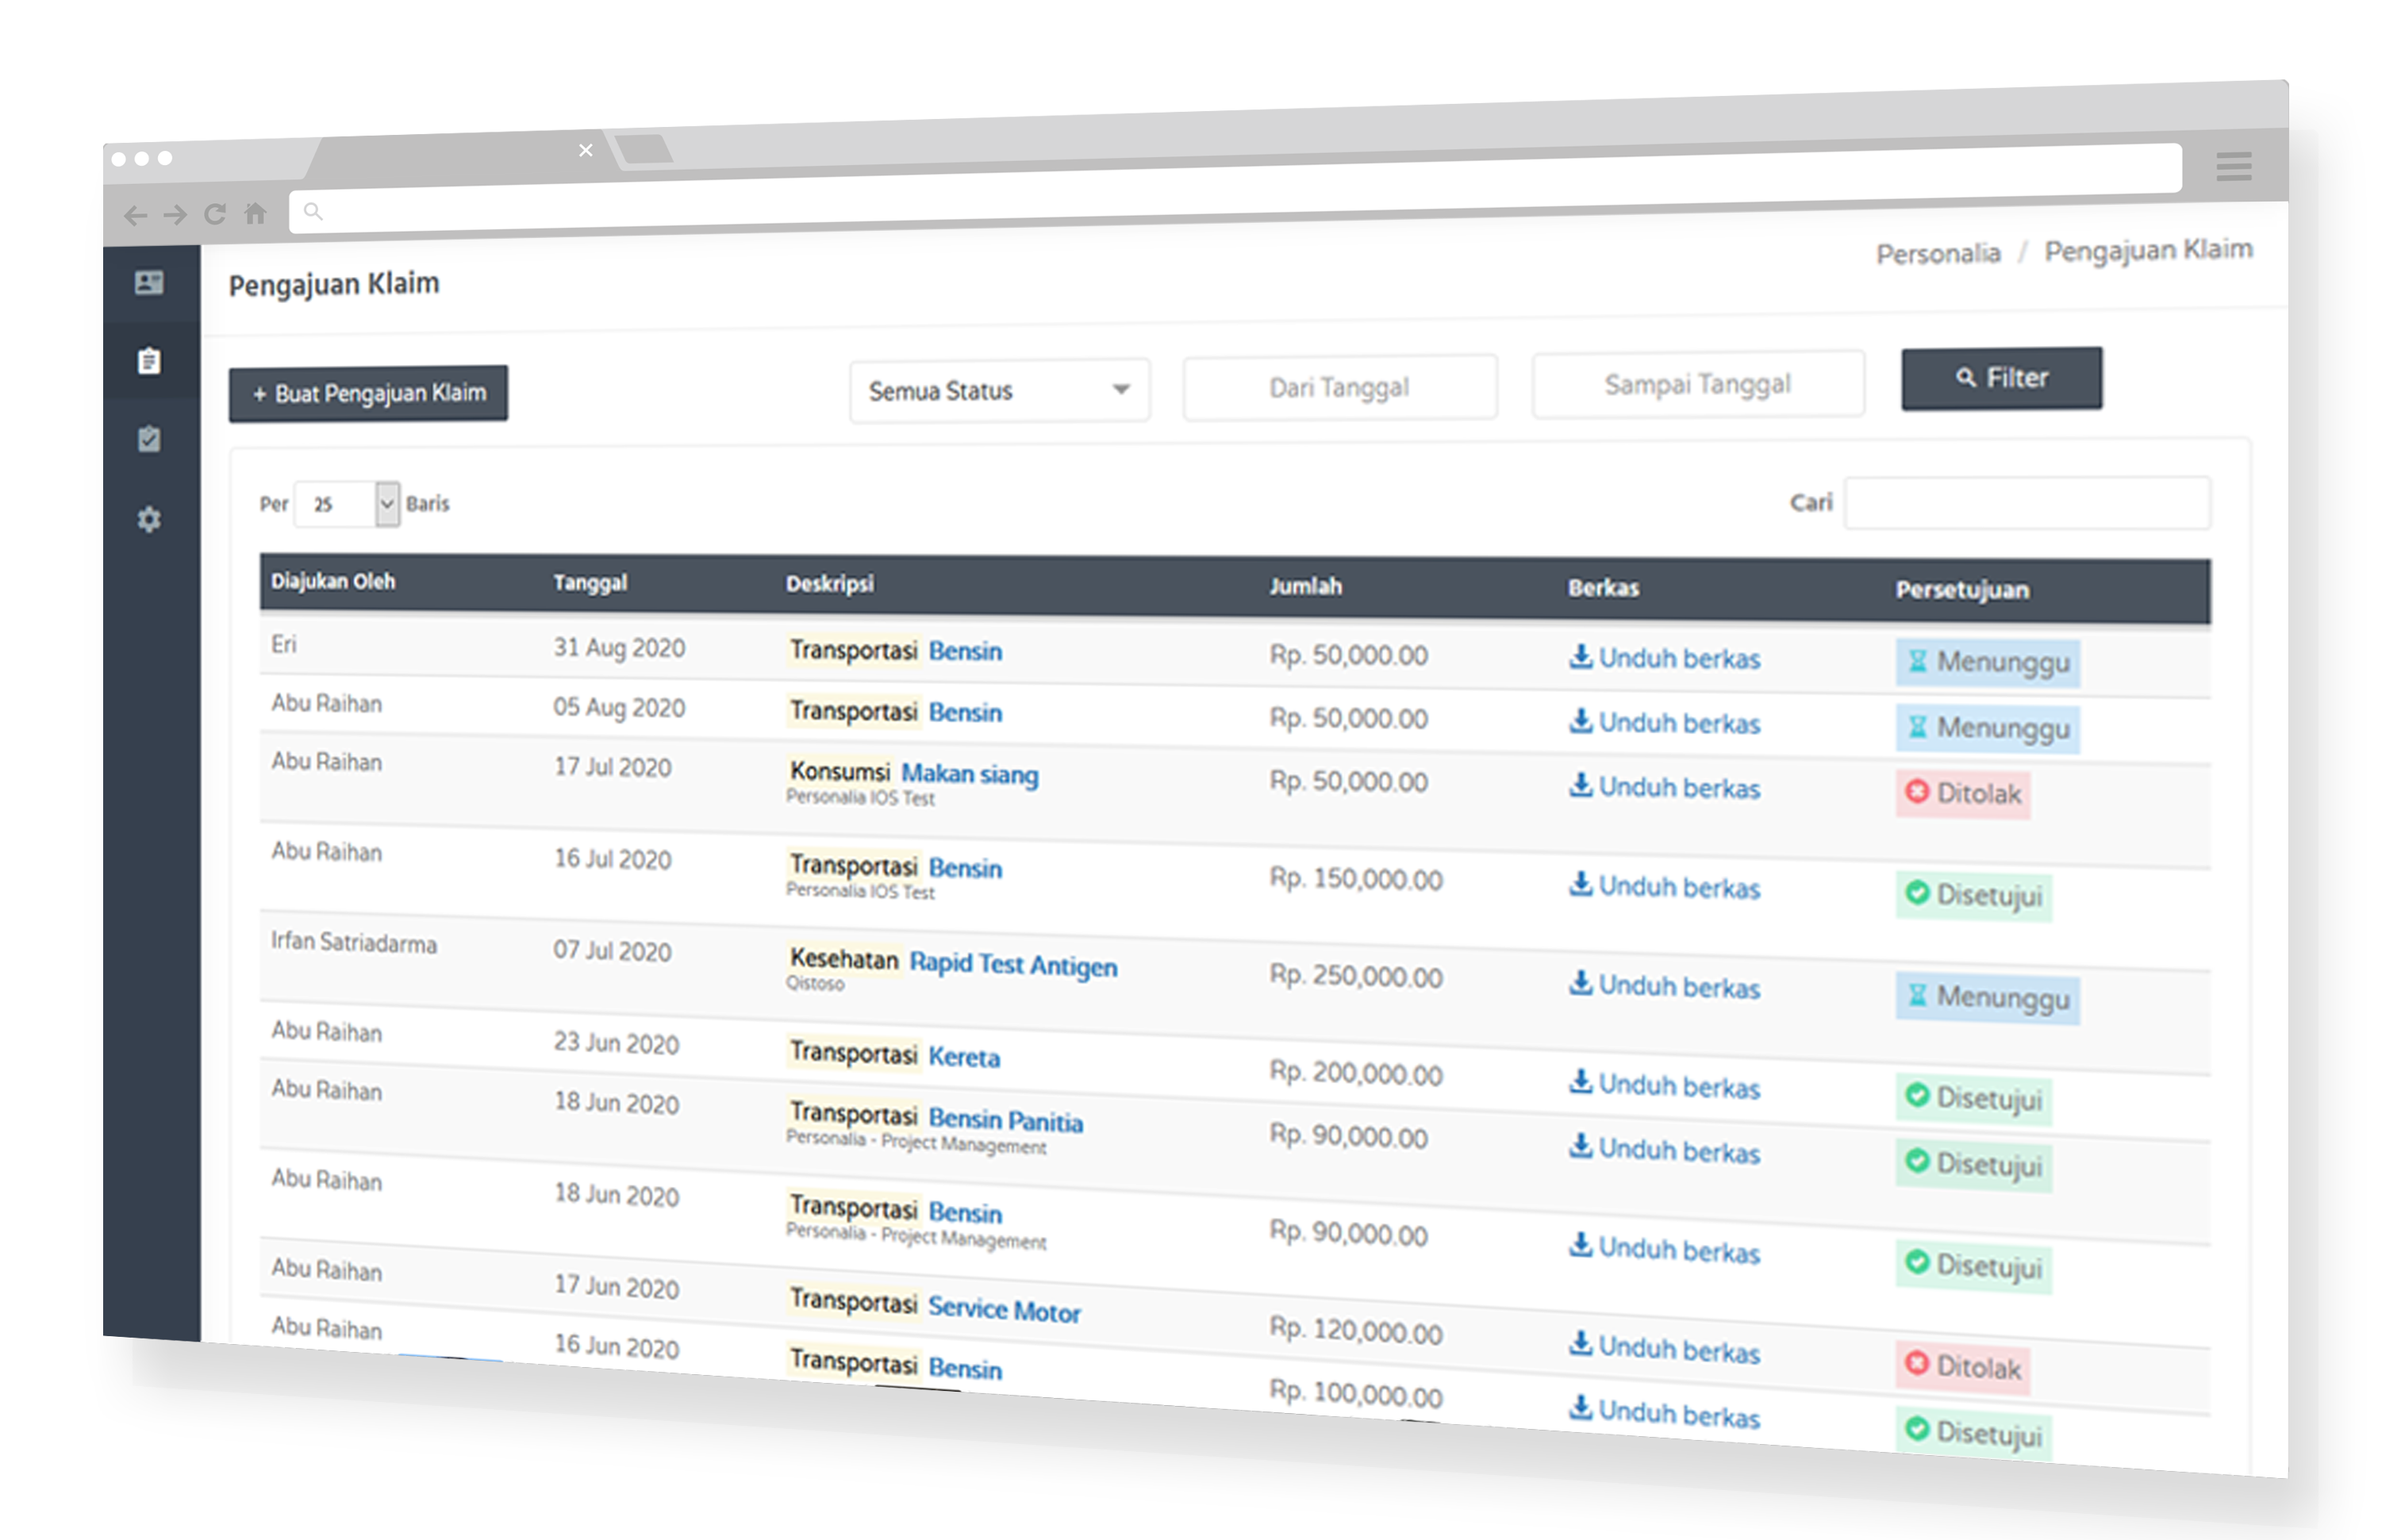The width and height of the screenshot is (2405, 1540).
Task: Go to browser home icon
Action: click(x=256, y=213)
